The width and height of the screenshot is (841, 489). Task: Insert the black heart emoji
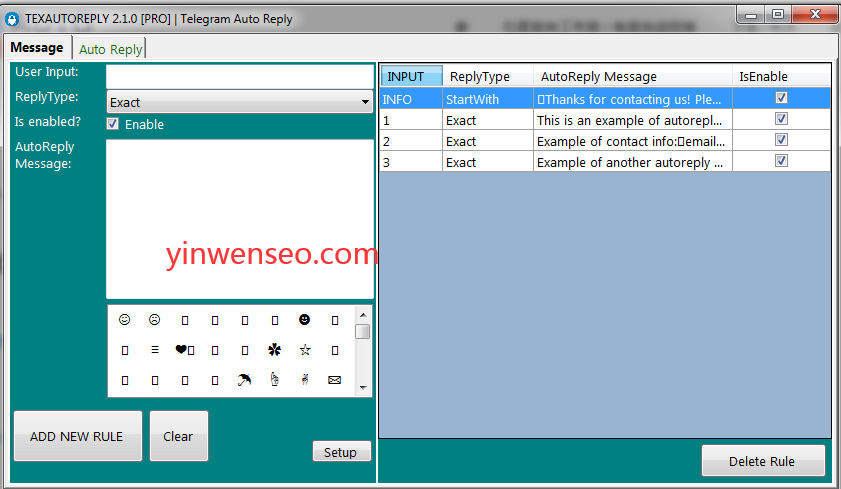click(x=181, y=350)
